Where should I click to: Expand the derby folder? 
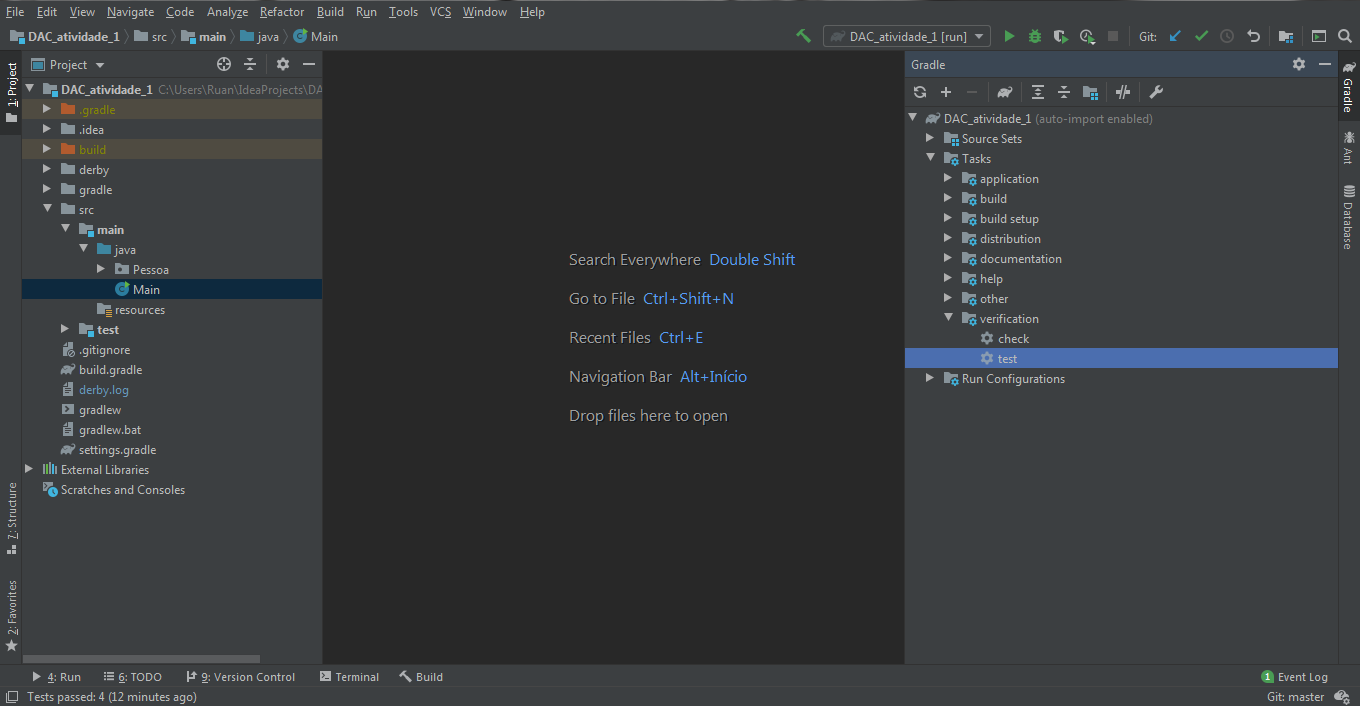tap(47, 170)
